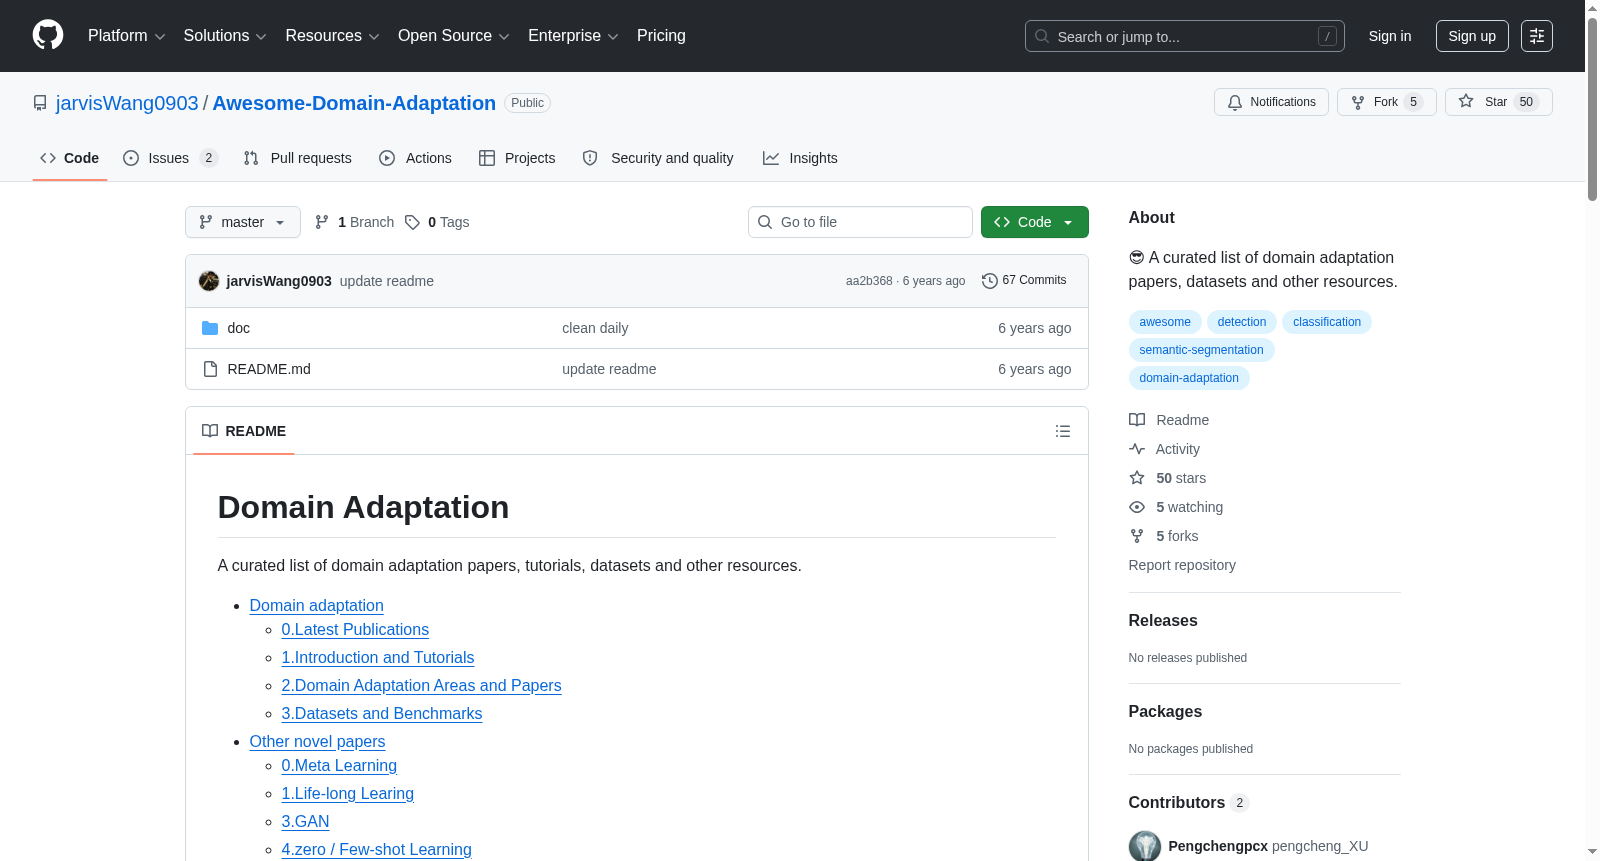Image resolution: width=1600 pixels, height=861 pixels.
Task: Select the classification topic tag
Action: 1327,322
